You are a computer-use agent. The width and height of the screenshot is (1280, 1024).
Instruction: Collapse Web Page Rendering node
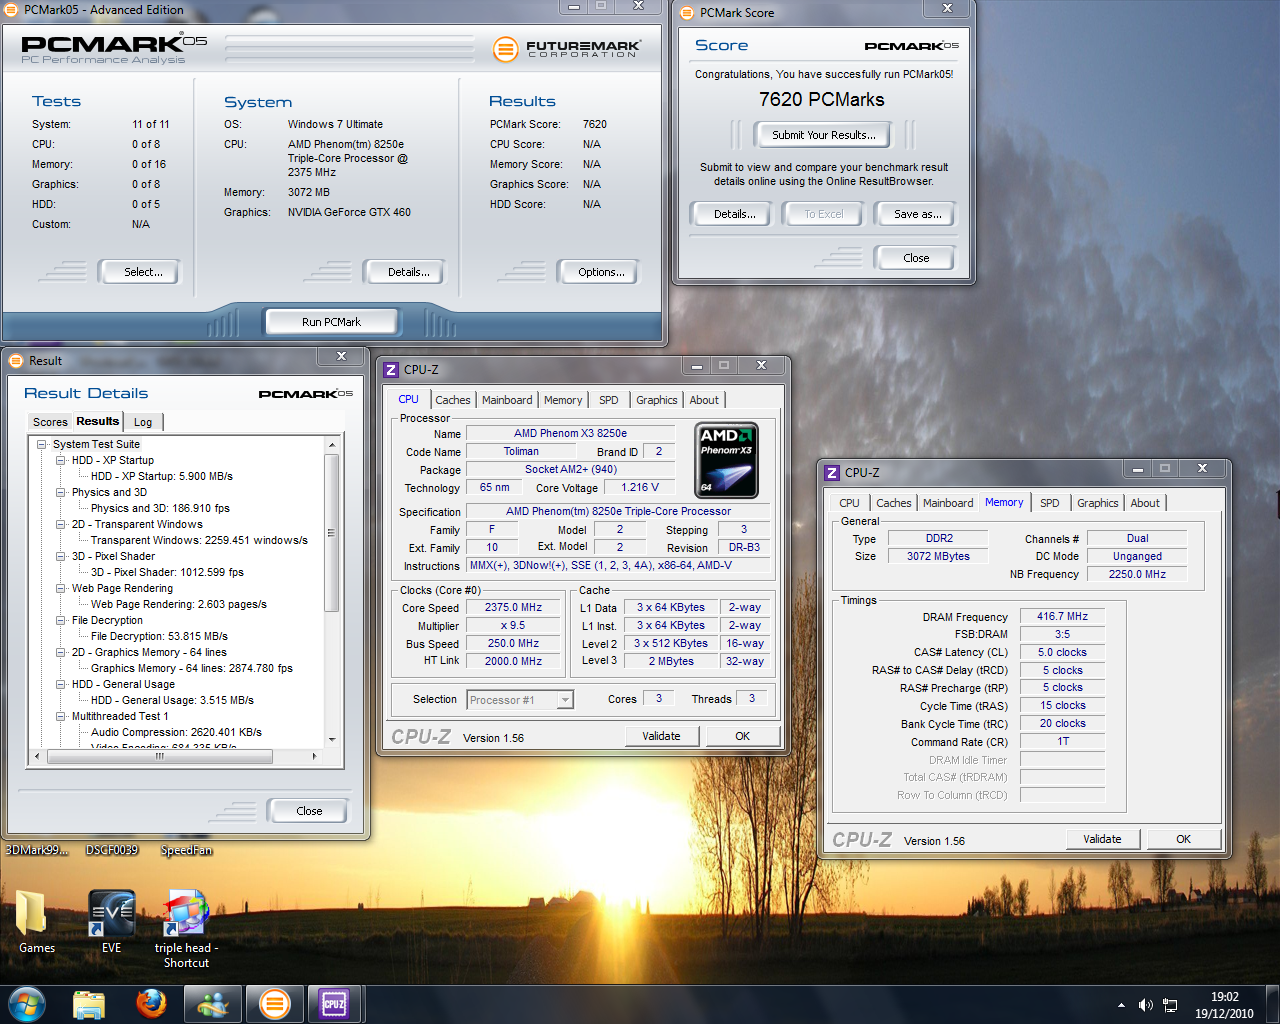(61, 589)
